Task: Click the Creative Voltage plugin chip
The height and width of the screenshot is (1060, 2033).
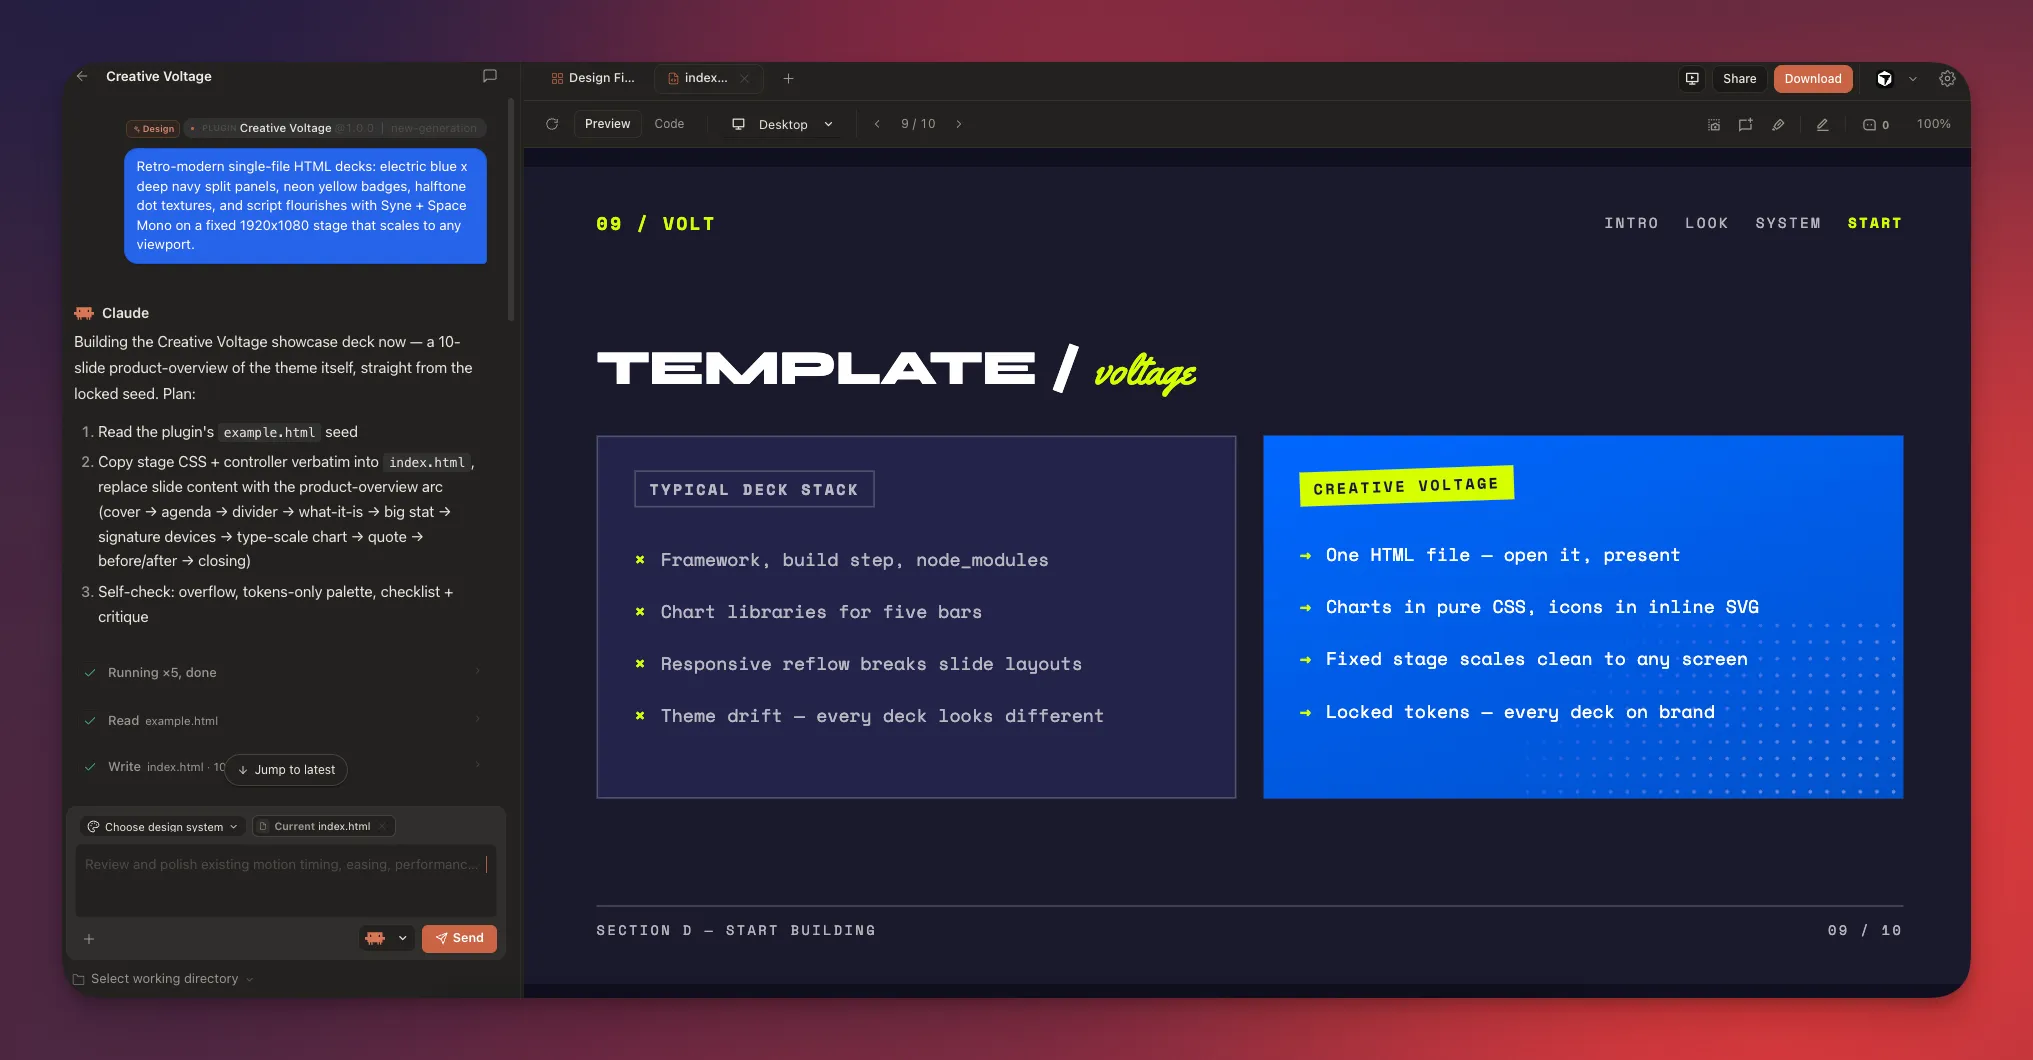Action: tap(334, 128)
